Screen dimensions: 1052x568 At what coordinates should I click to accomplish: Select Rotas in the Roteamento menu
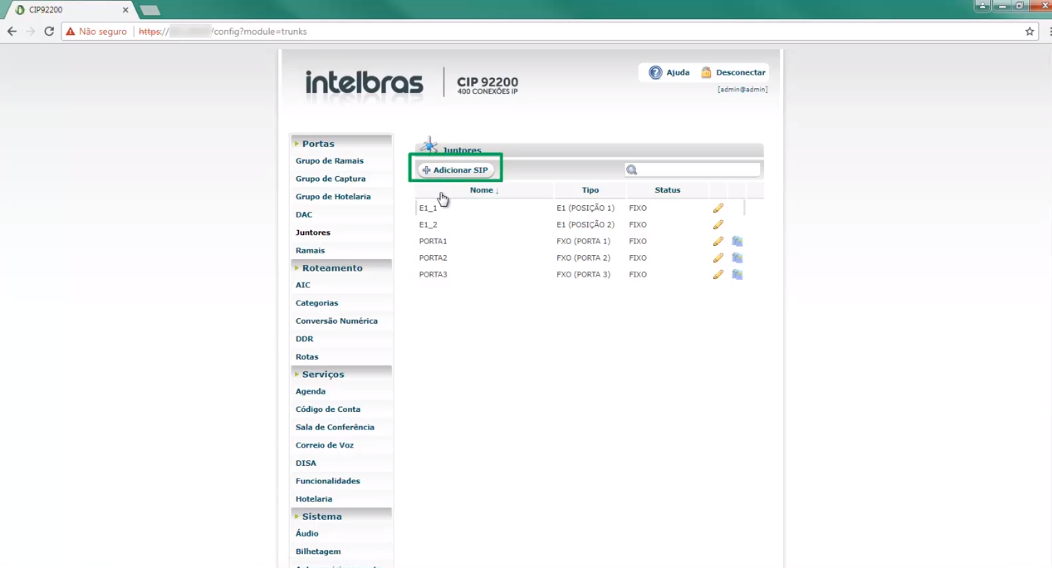tap(307, 357)
